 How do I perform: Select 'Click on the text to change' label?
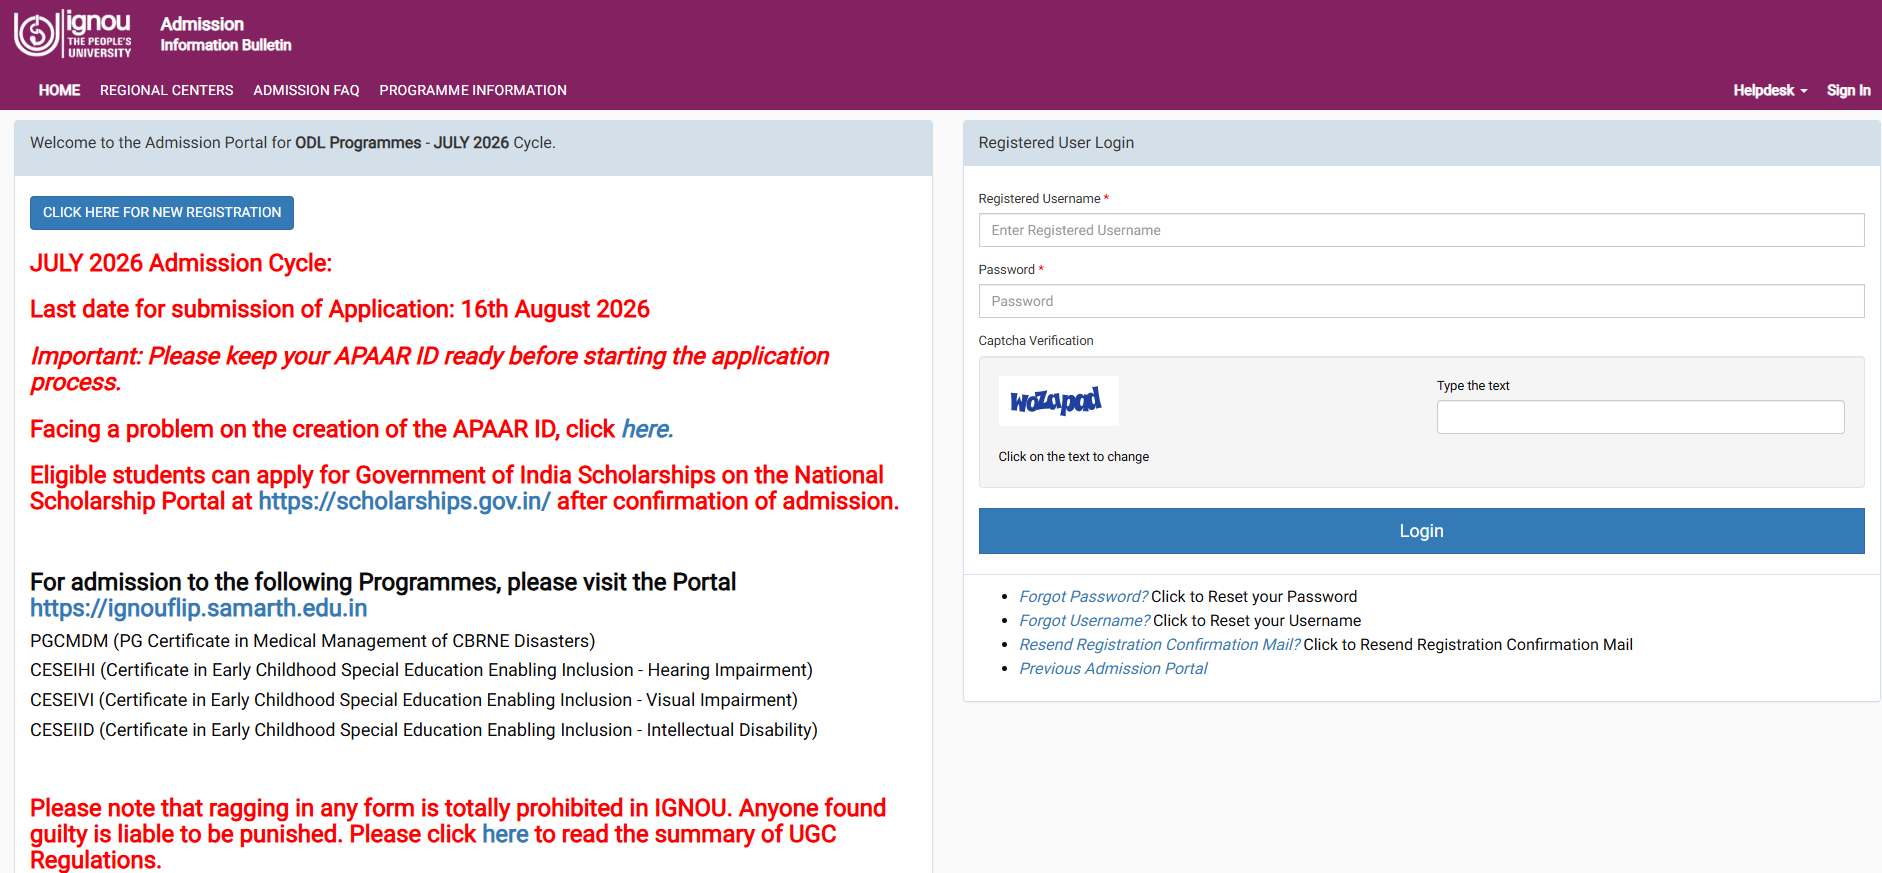click(1073, 457)
